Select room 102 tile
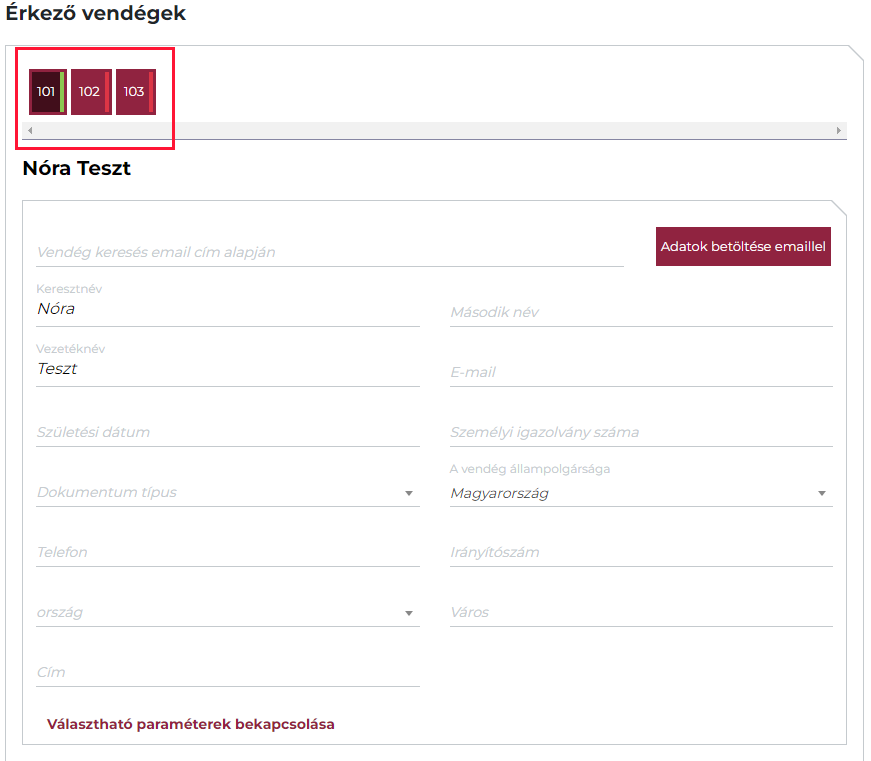 tap(90, 92)
